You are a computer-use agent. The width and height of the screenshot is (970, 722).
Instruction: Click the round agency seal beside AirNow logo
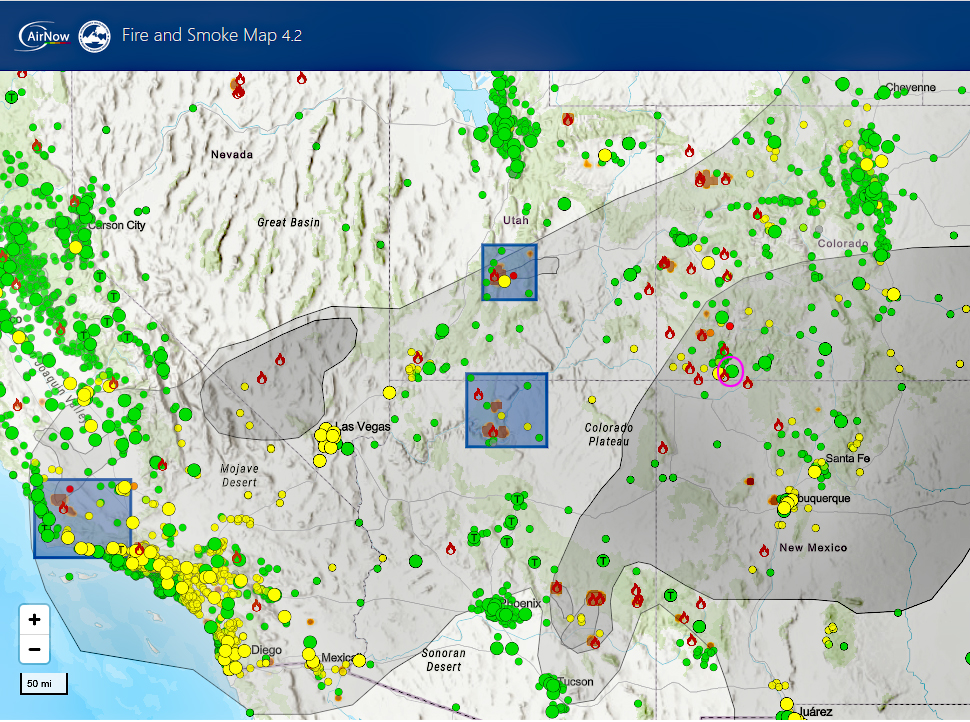pos(95,36)
